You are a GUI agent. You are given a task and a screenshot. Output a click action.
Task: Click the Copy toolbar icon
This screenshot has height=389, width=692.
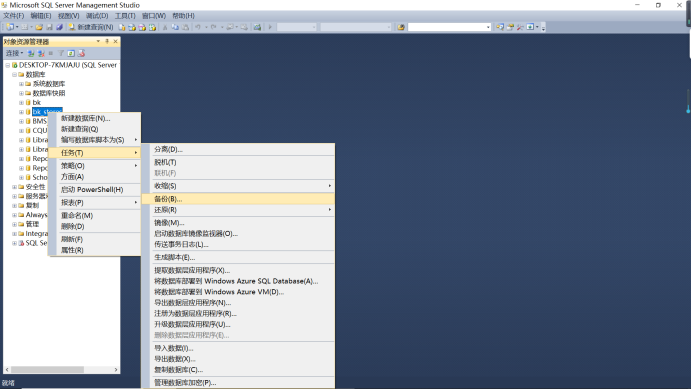click(x=175, y=27)
